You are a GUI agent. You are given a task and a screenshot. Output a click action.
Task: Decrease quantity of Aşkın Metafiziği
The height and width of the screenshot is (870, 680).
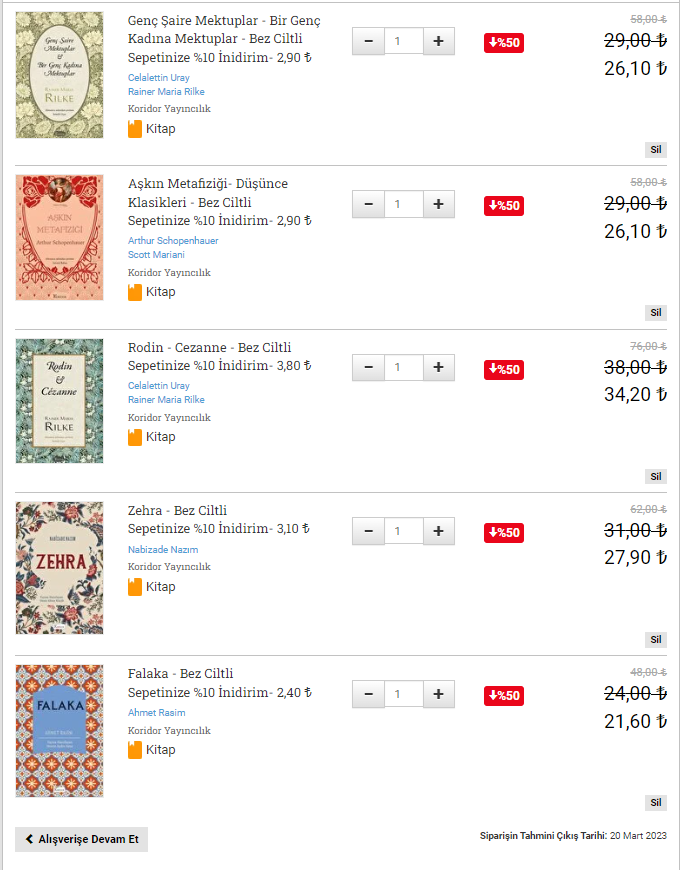(x=368, y=205)
